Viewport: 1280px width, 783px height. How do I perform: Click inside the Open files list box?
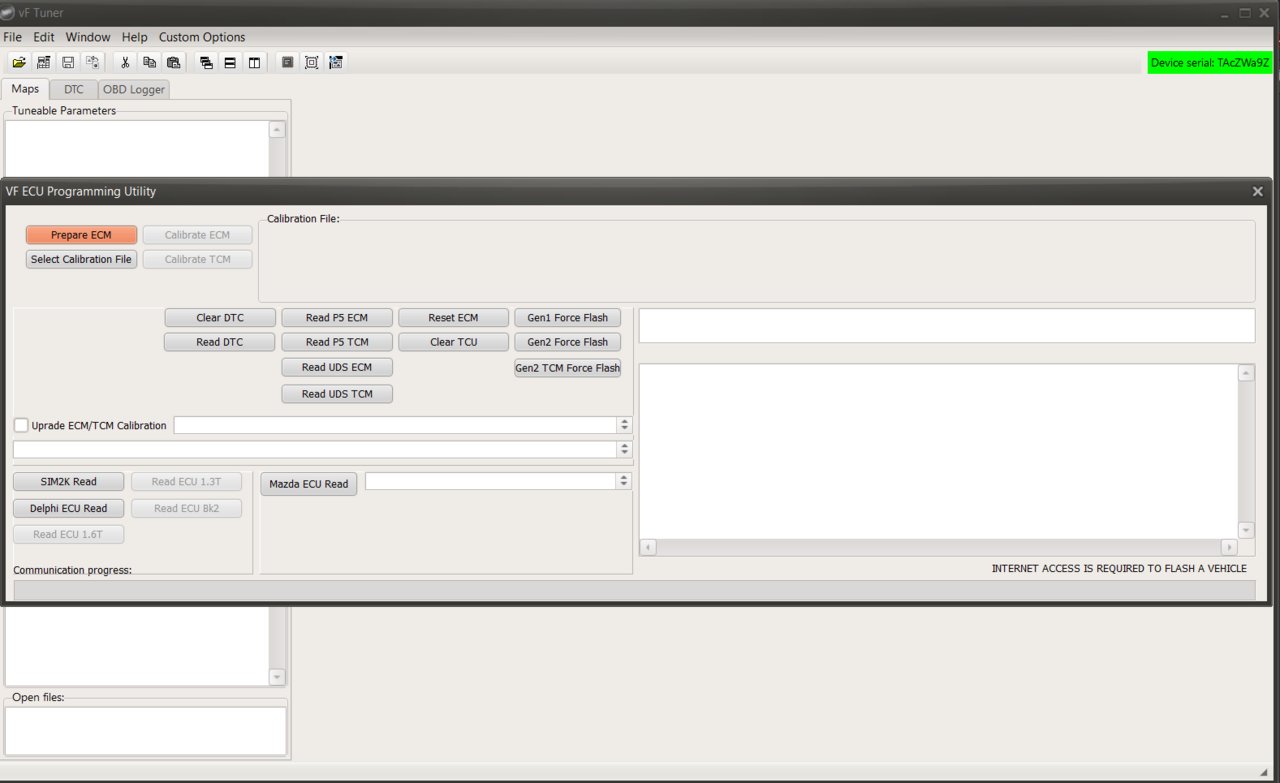[x=145, y=731]
